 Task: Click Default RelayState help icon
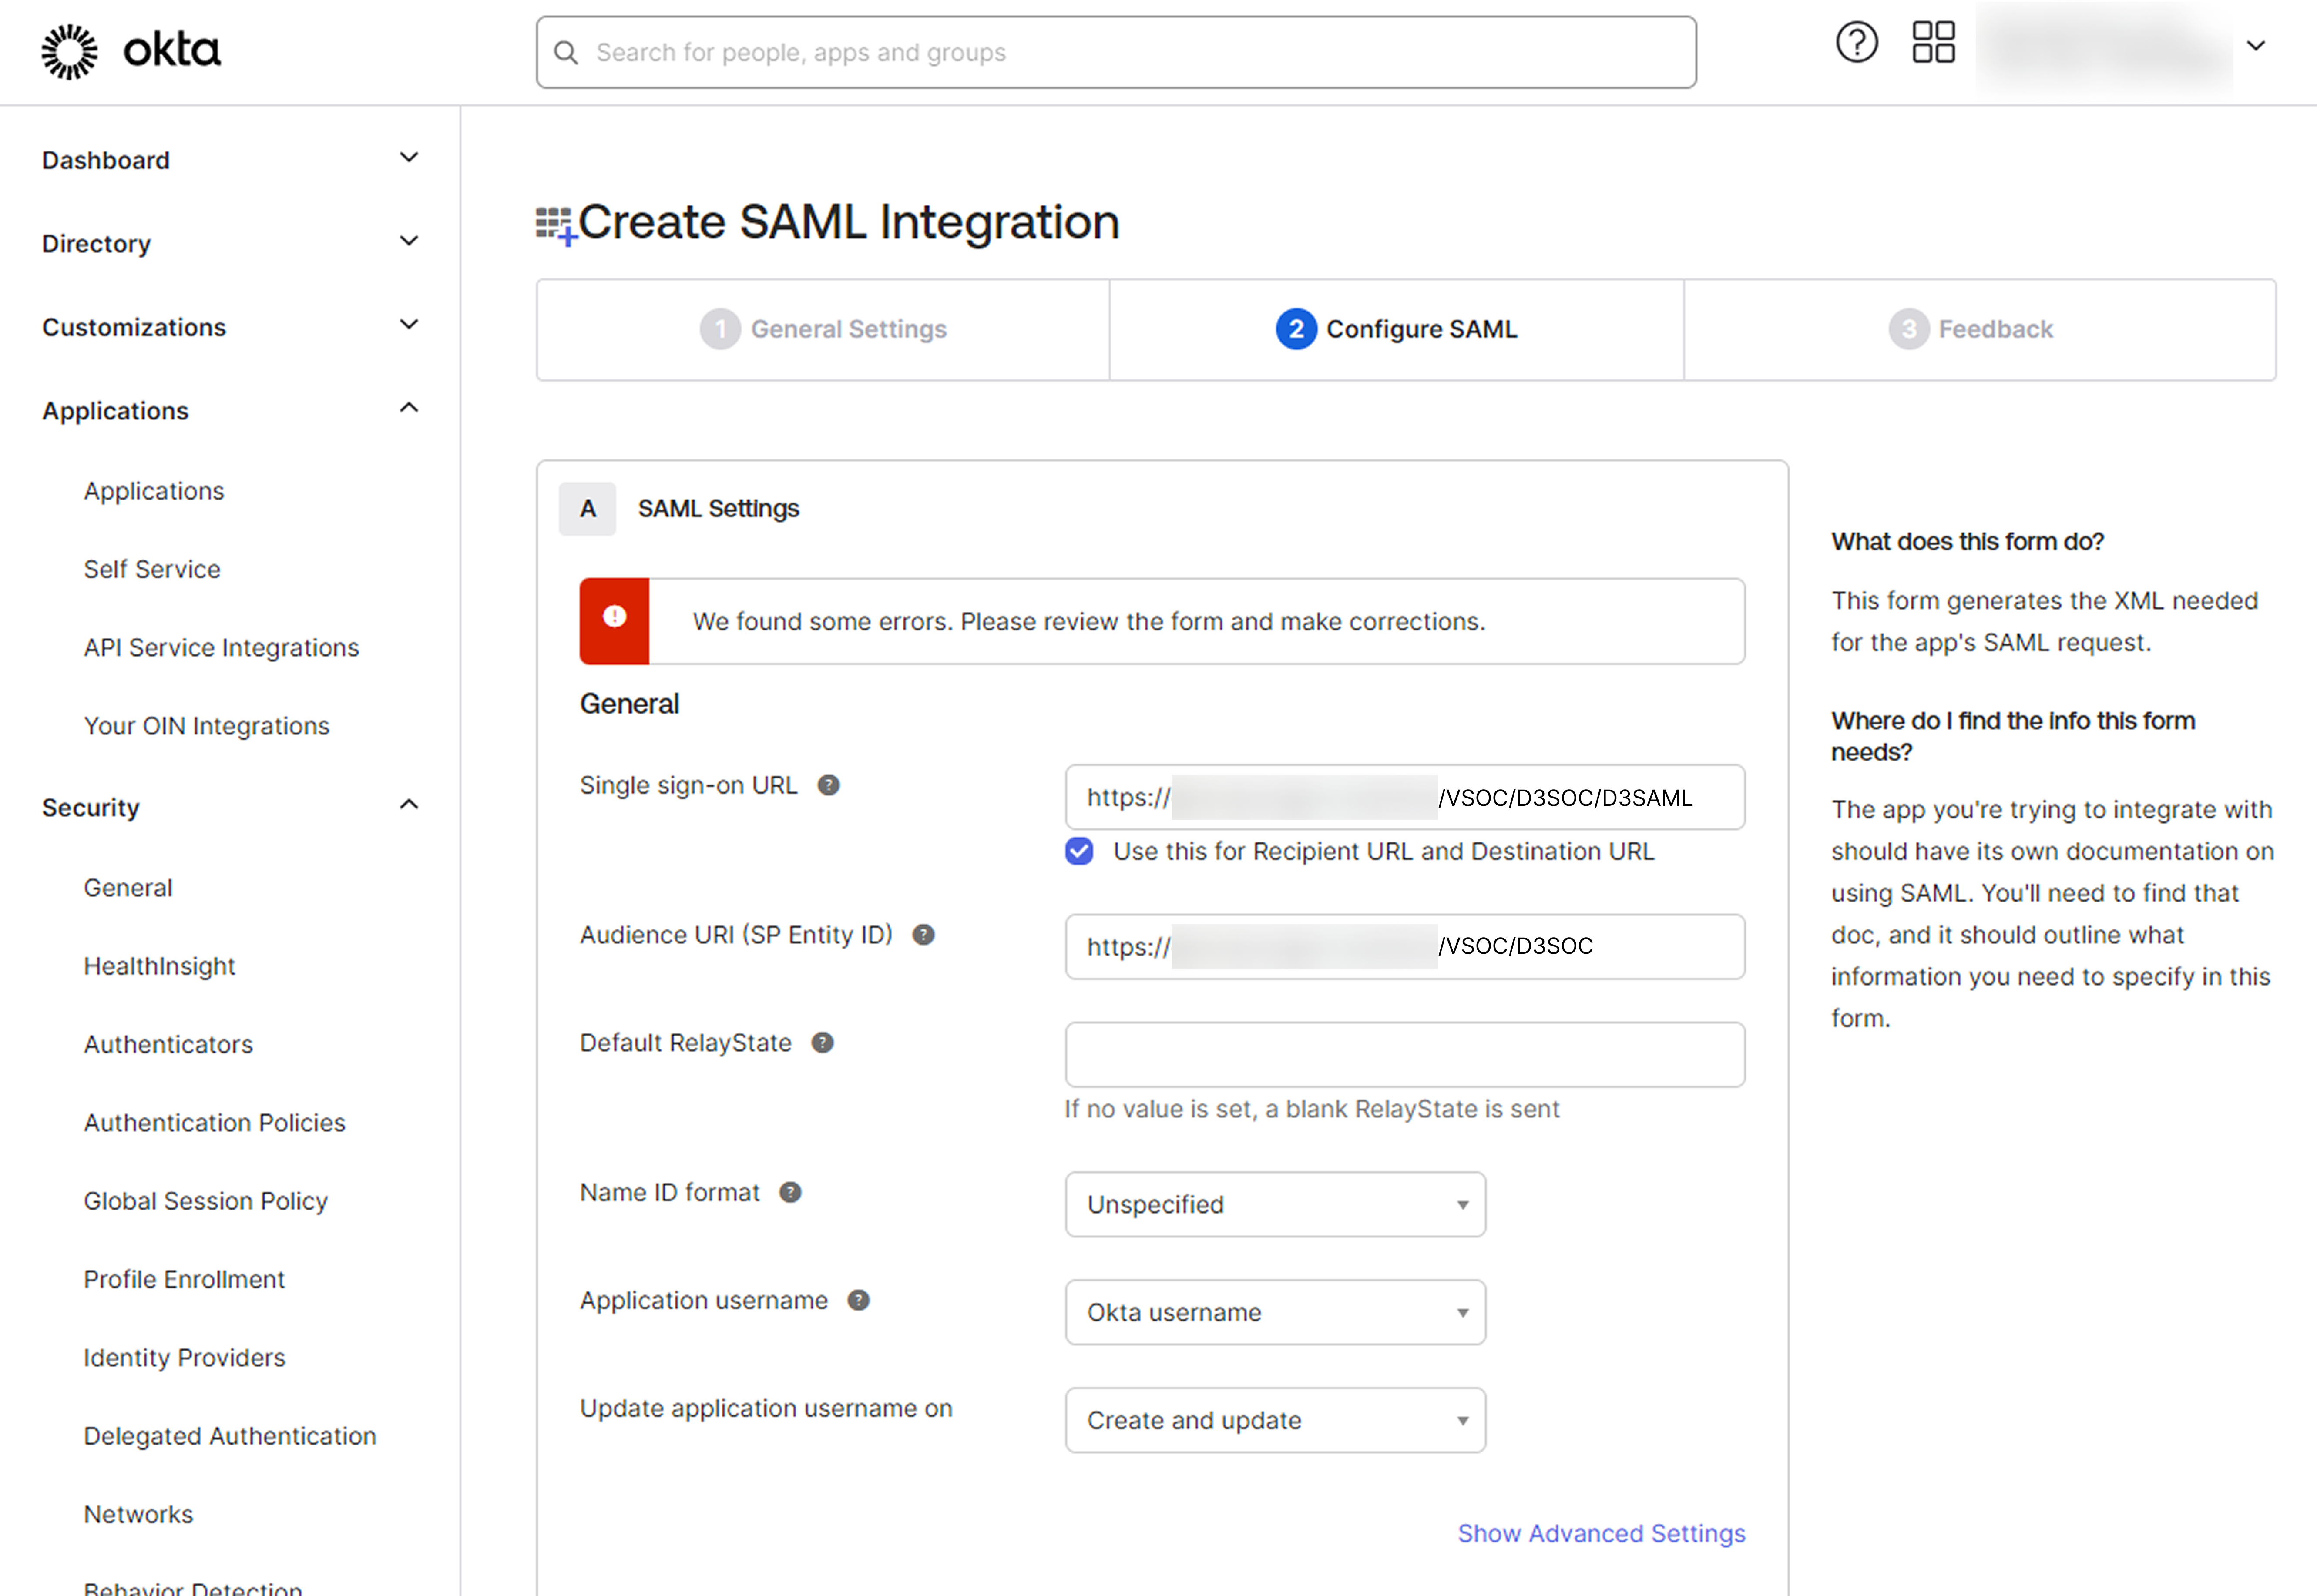coord(822,1043)
